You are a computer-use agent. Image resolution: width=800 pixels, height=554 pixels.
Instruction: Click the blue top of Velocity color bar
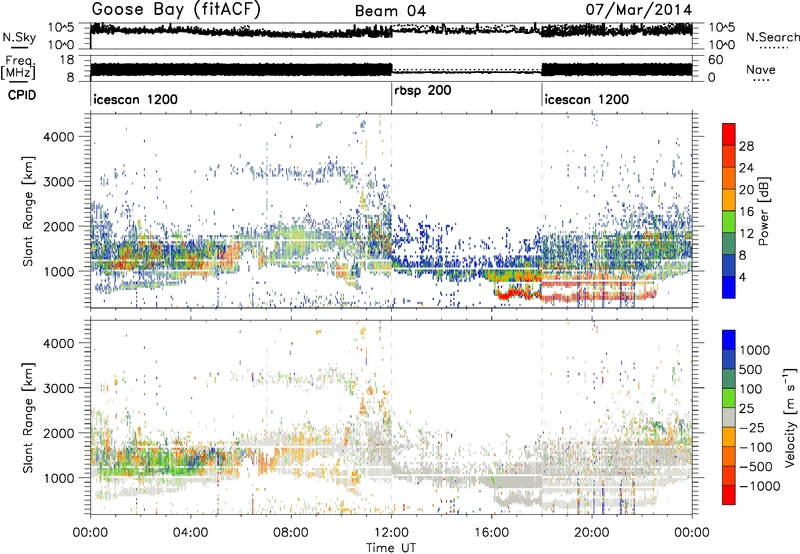click(x=729, y=340)
